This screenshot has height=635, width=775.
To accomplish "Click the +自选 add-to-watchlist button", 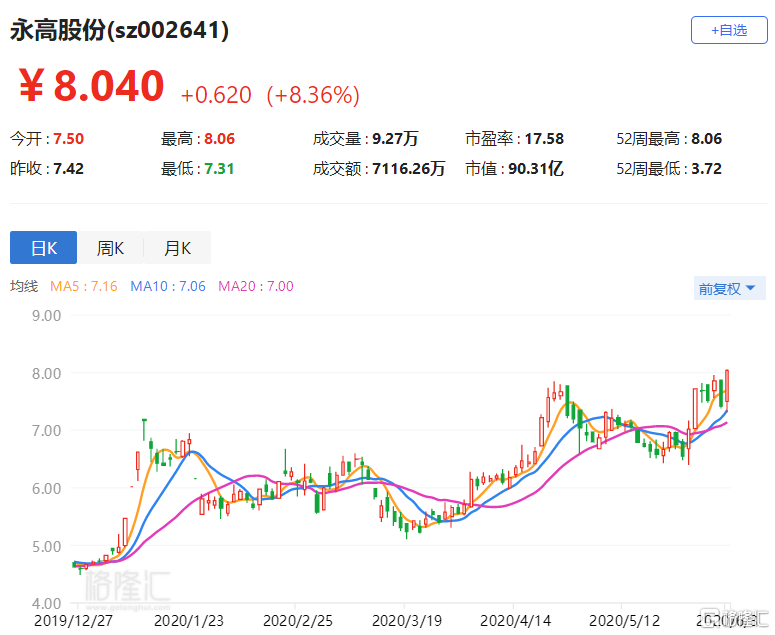I will pos(729,30).
